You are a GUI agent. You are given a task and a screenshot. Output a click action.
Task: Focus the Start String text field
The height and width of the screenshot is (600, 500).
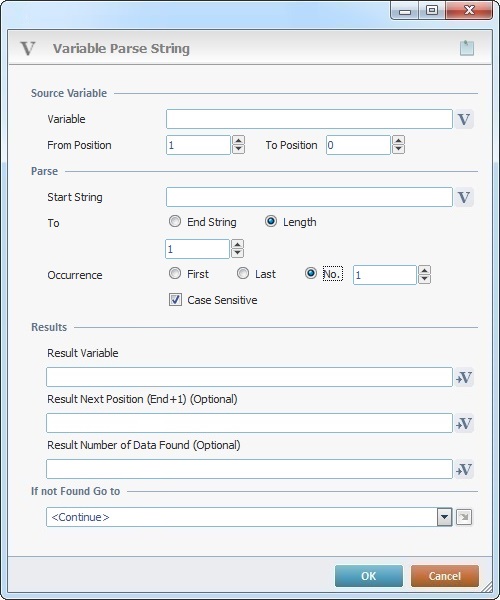point(309,197)
